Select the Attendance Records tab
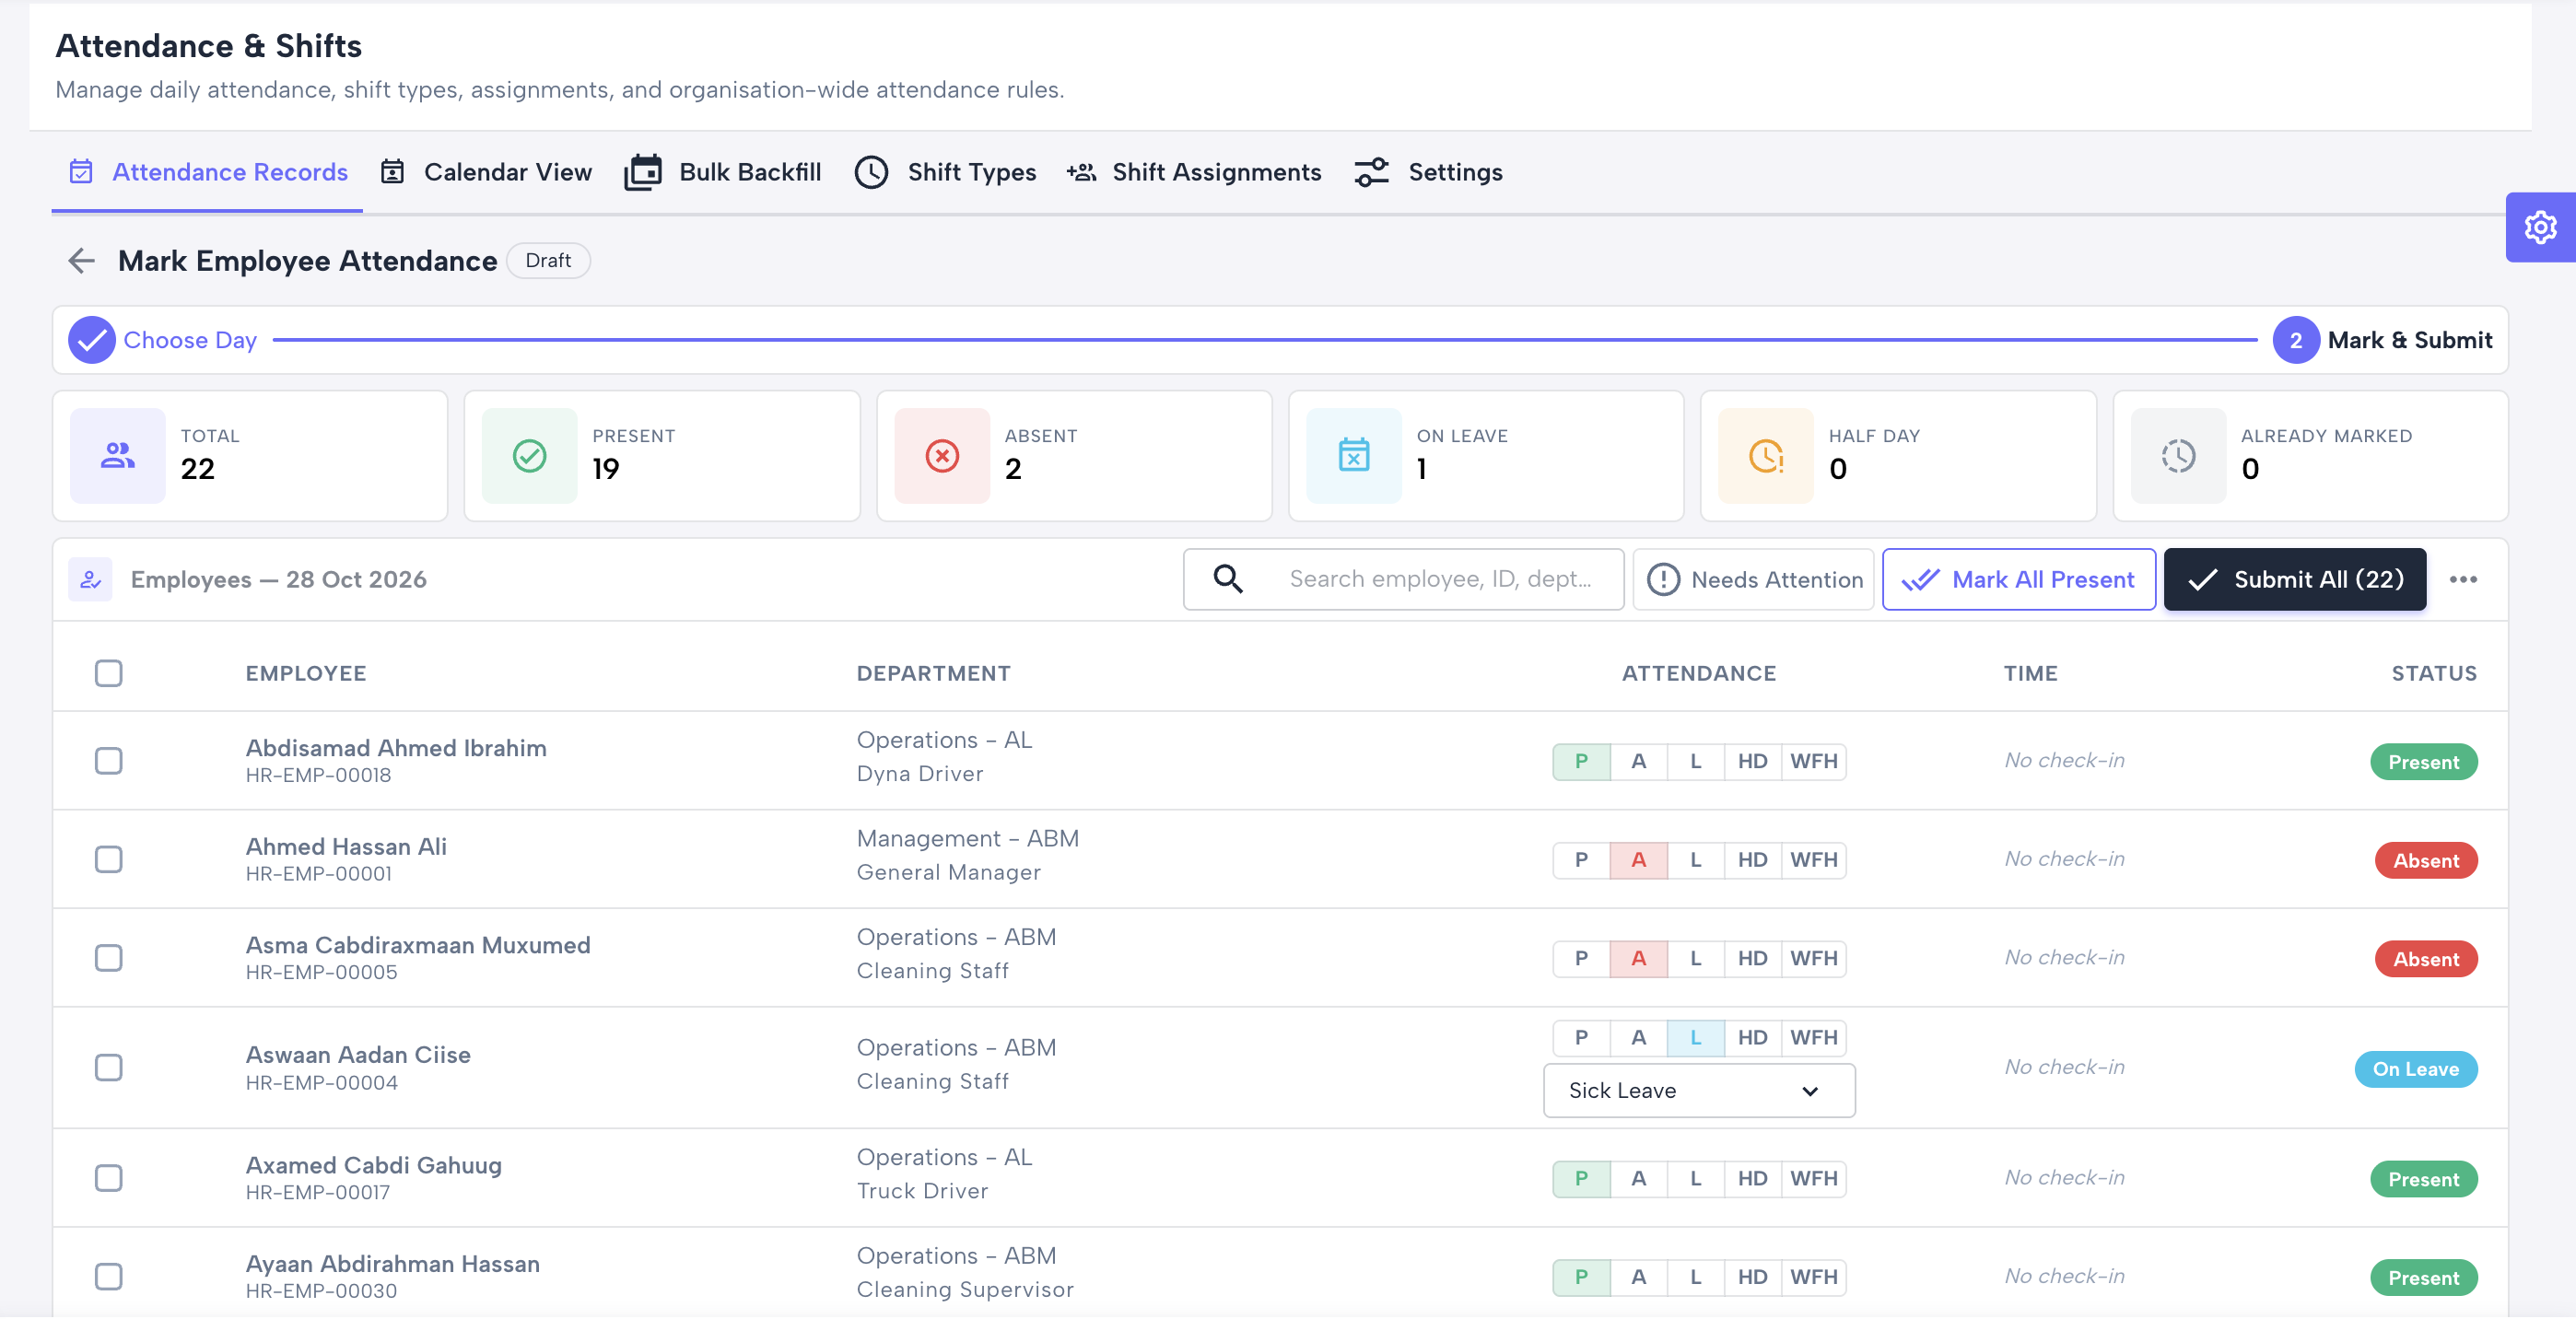The height and width of the screenshot is (1319, 2576). (208, 172)
